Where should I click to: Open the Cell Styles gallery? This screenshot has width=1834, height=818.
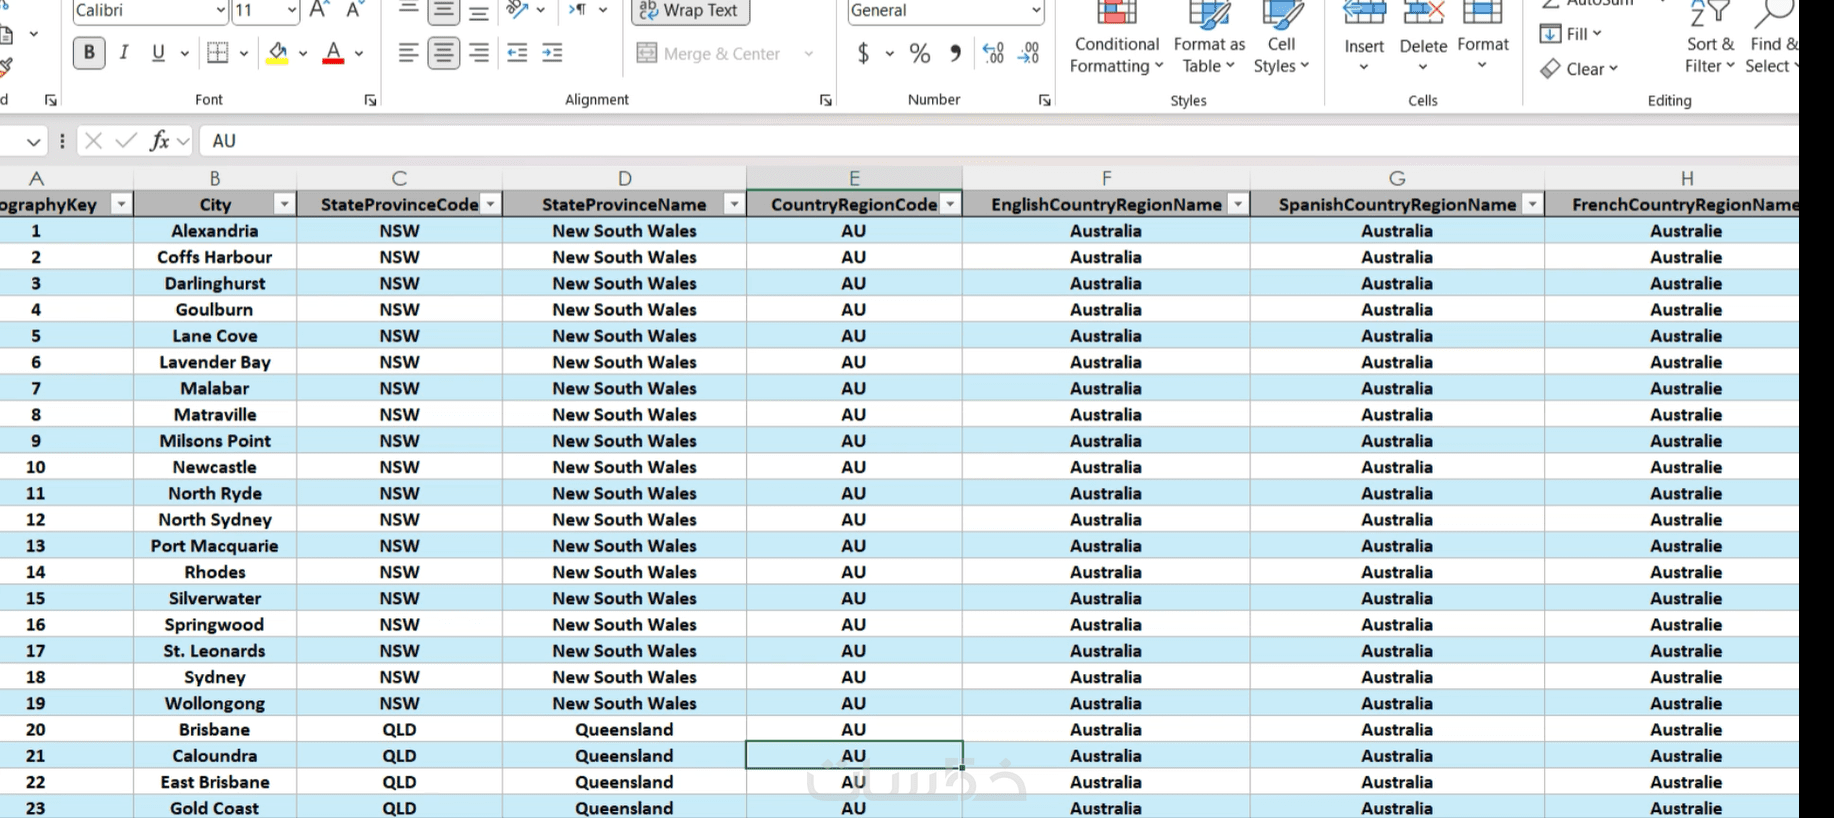pyautogui.click(x=1281, y=37)
